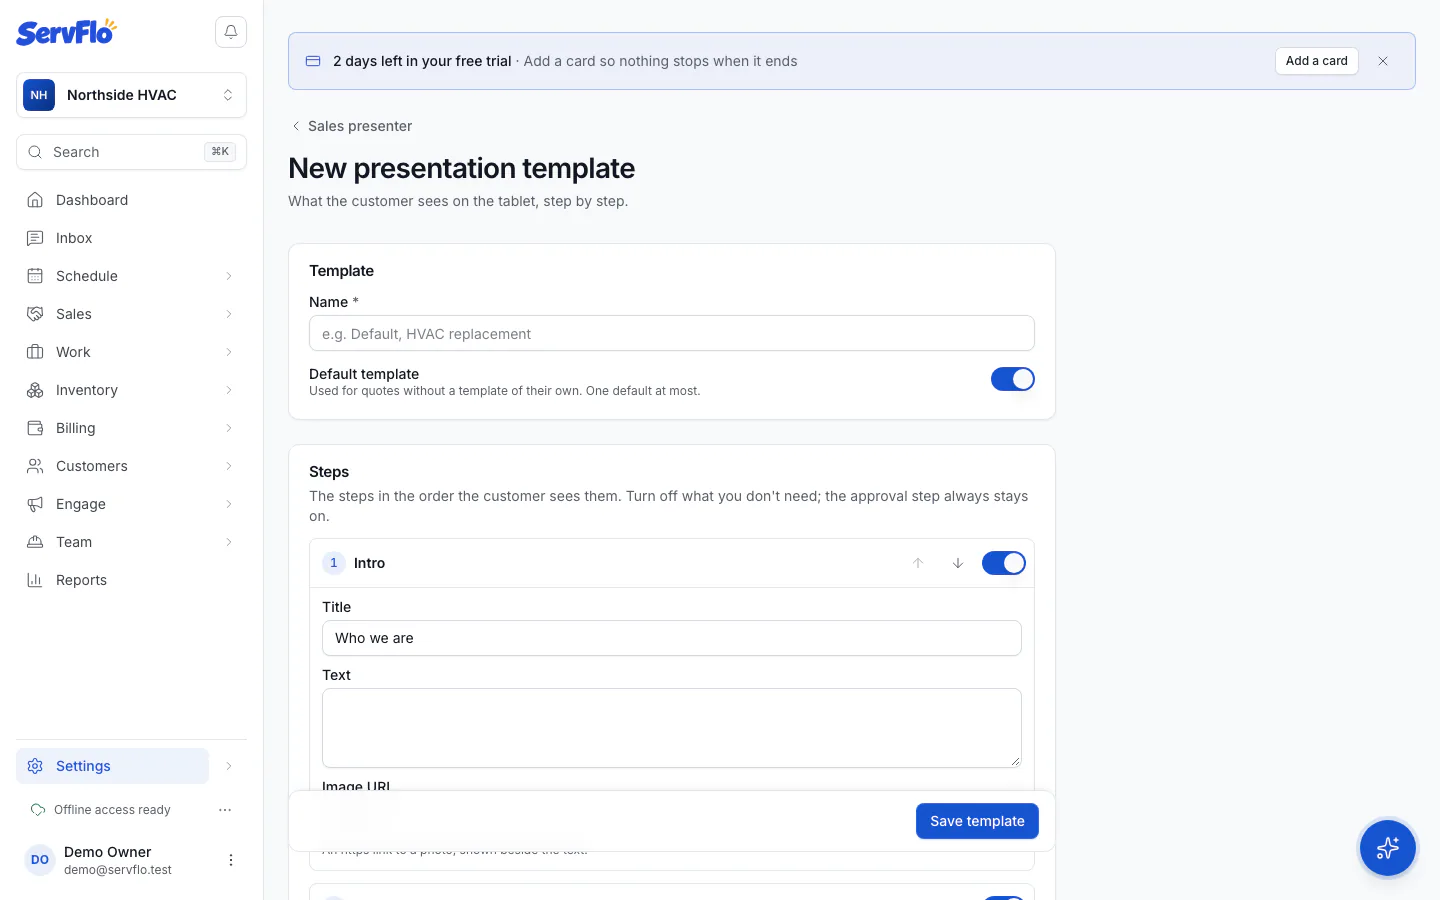
Task: Click the "2 days left in your free trial" text
Action: pyautogui.click(x=422, y=61)
